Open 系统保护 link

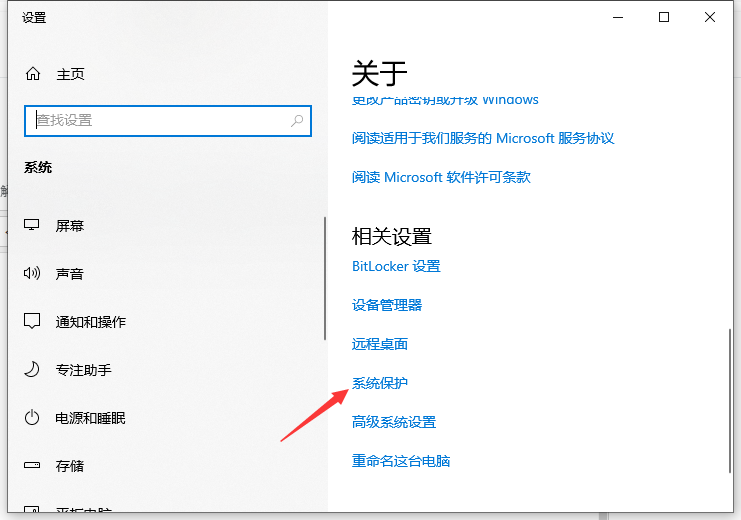[x=380, y=383]
